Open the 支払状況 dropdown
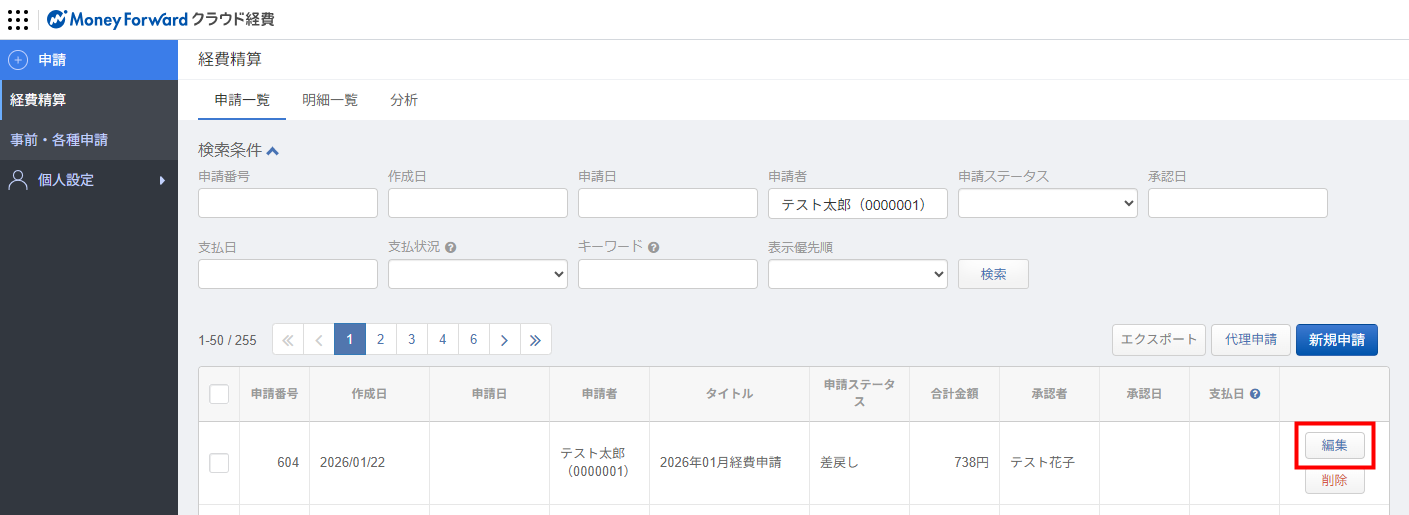 (477, 274)
